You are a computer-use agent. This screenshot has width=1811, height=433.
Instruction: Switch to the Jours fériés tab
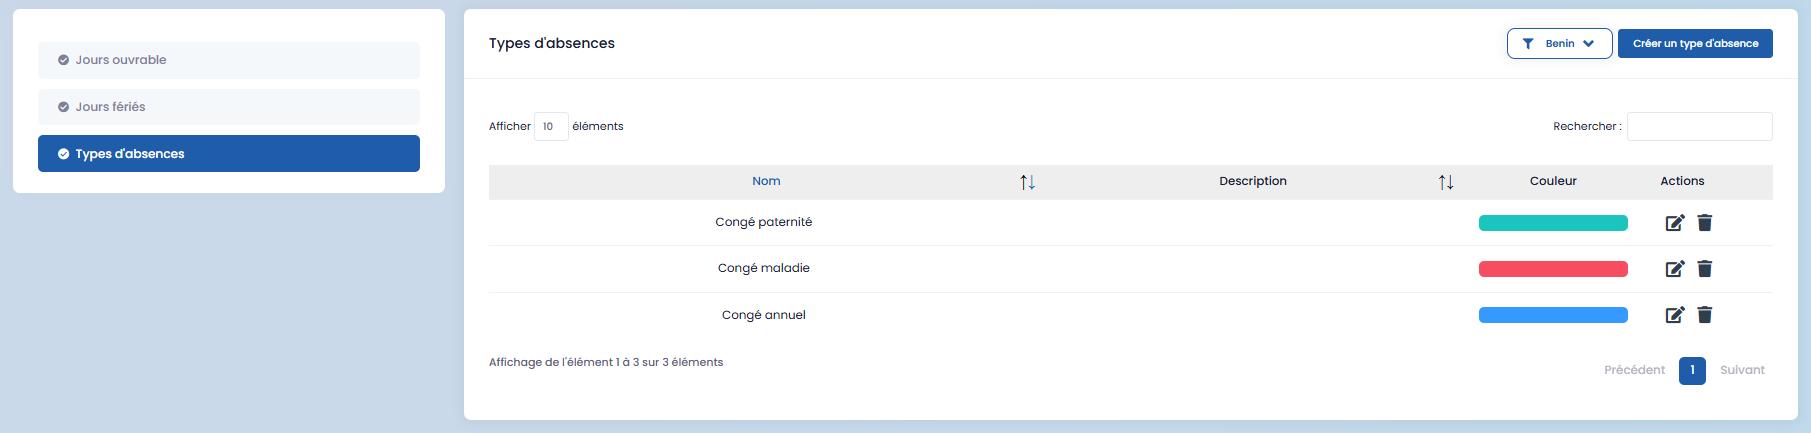pyautogui.click(x=229, y=107)
